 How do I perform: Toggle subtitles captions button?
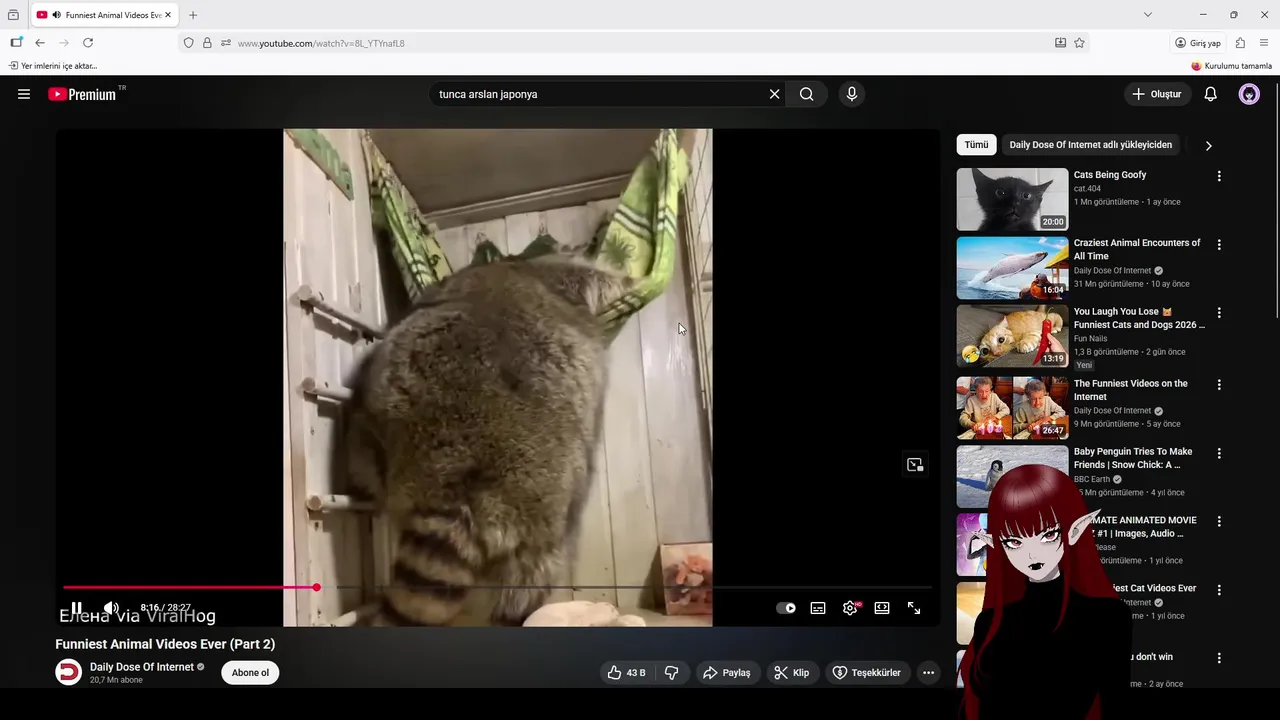tap(818, 608)
